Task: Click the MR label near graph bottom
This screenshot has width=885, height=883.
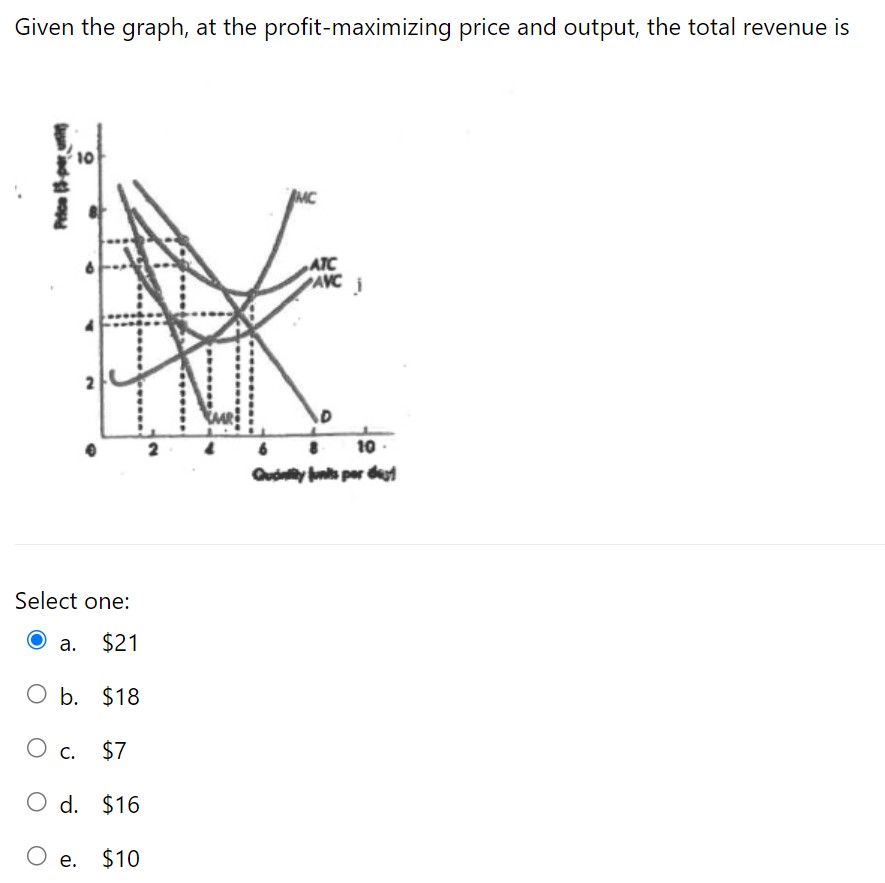Action: (222, 416)
